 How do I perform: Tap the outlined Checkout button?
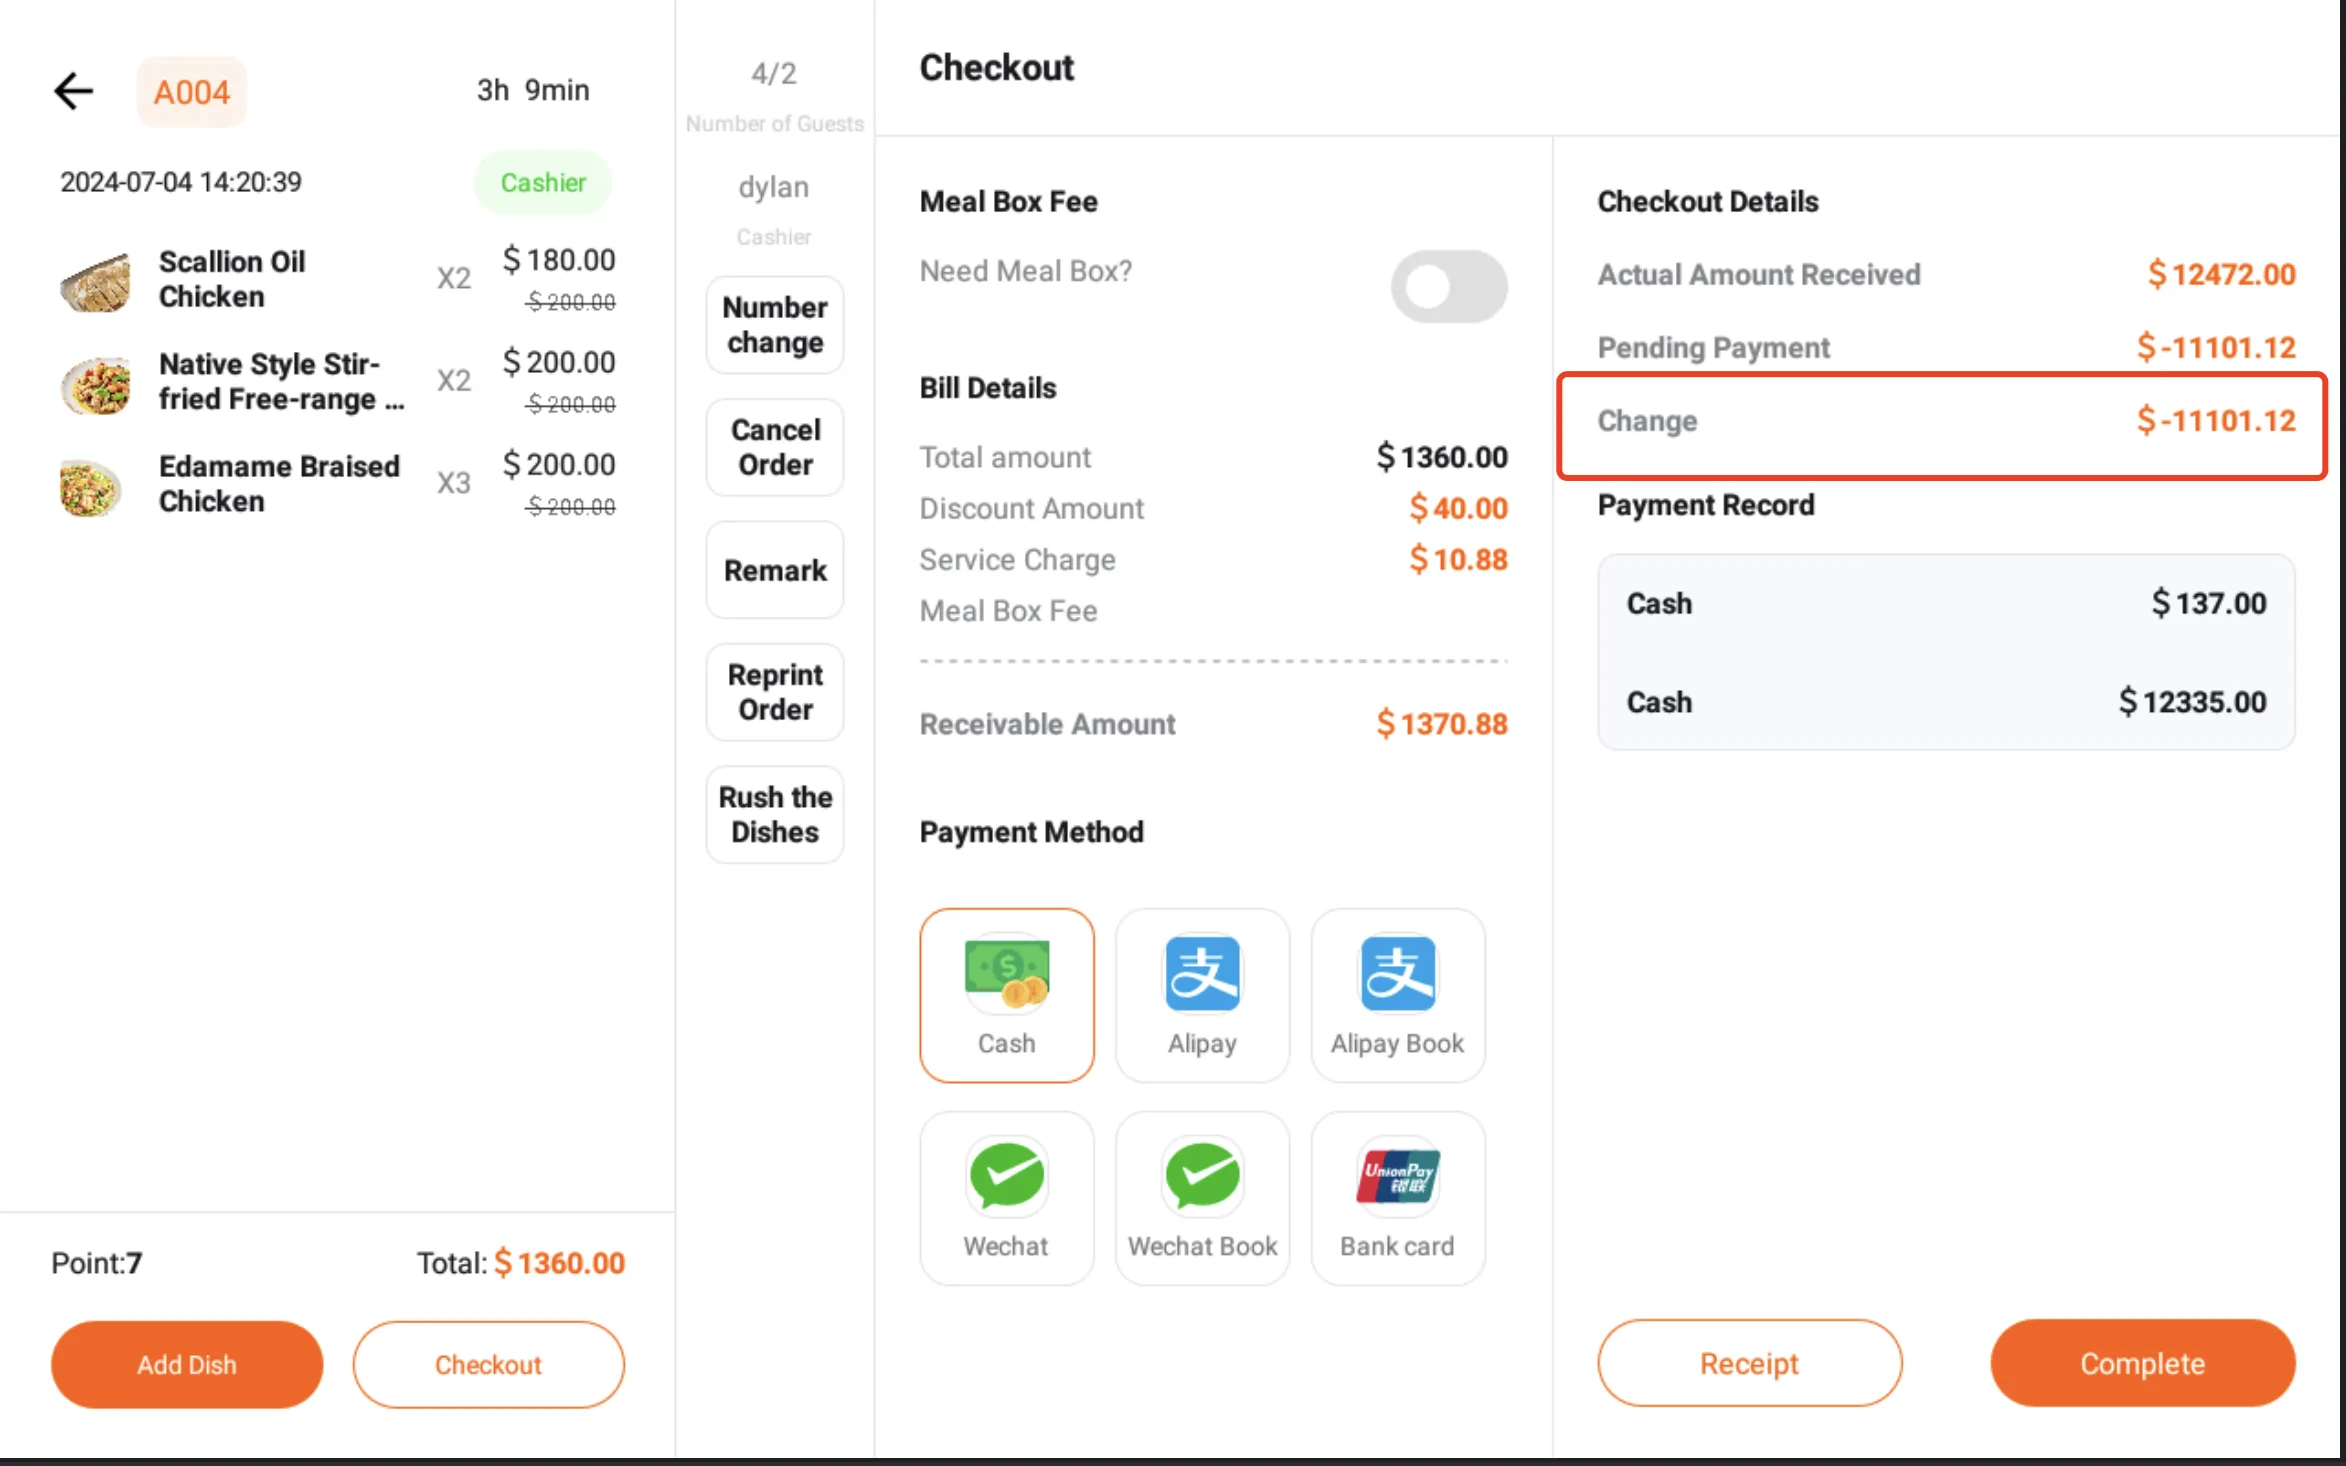click(x=488, y=1364)
